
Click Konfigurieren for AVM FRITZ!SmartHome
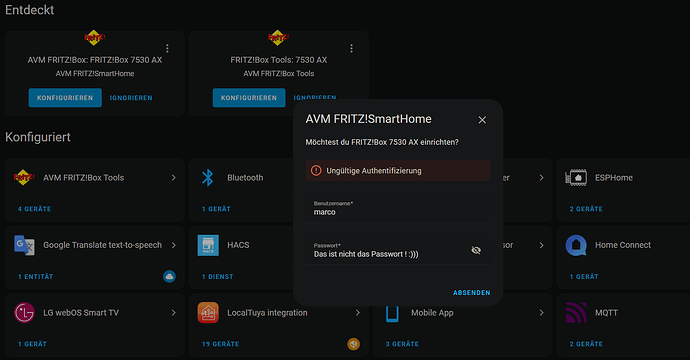(65, 98)
